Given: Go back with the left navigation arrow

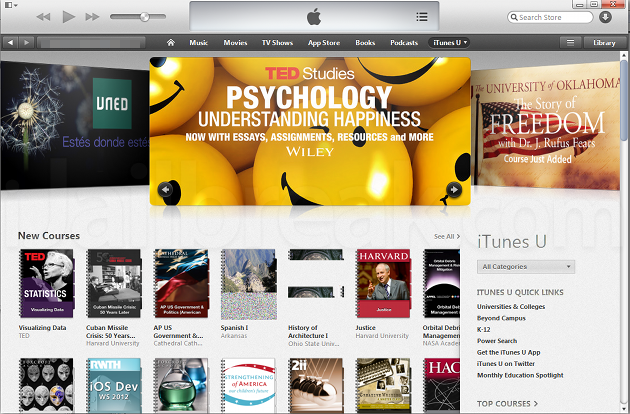Looking at the screenshot, I should pos(10,42).
